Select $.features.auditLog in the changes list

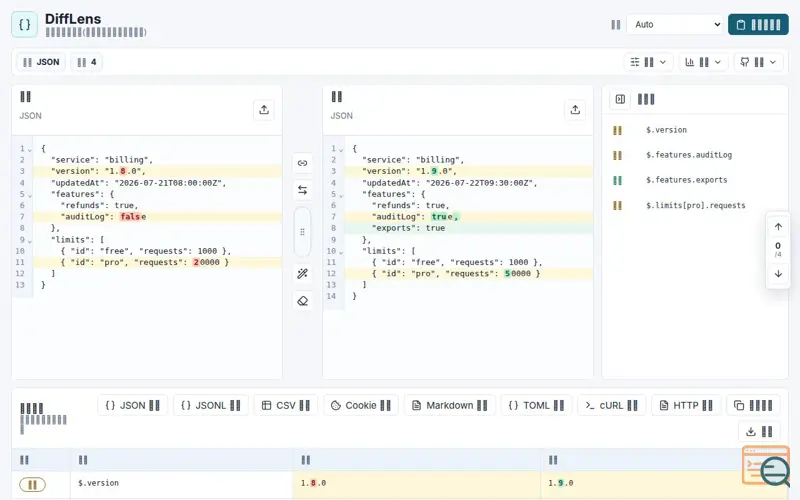click(x=689, y=155)
